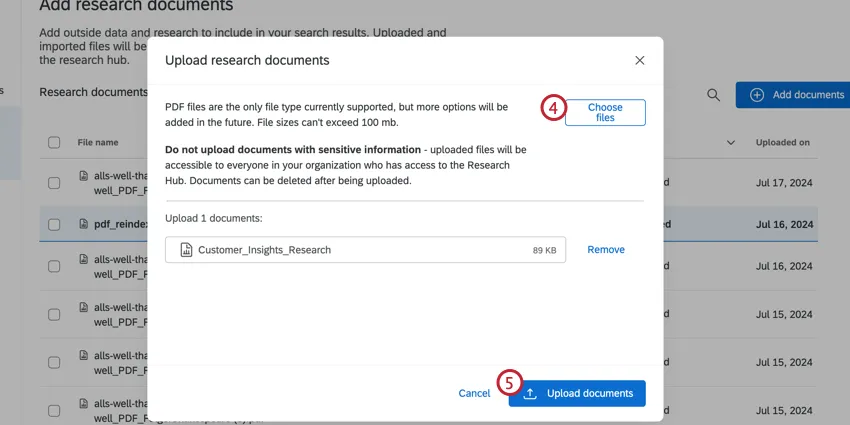Click the red step 5 marker badge
This screenshot has width=850, height=425.
[510, 383]
